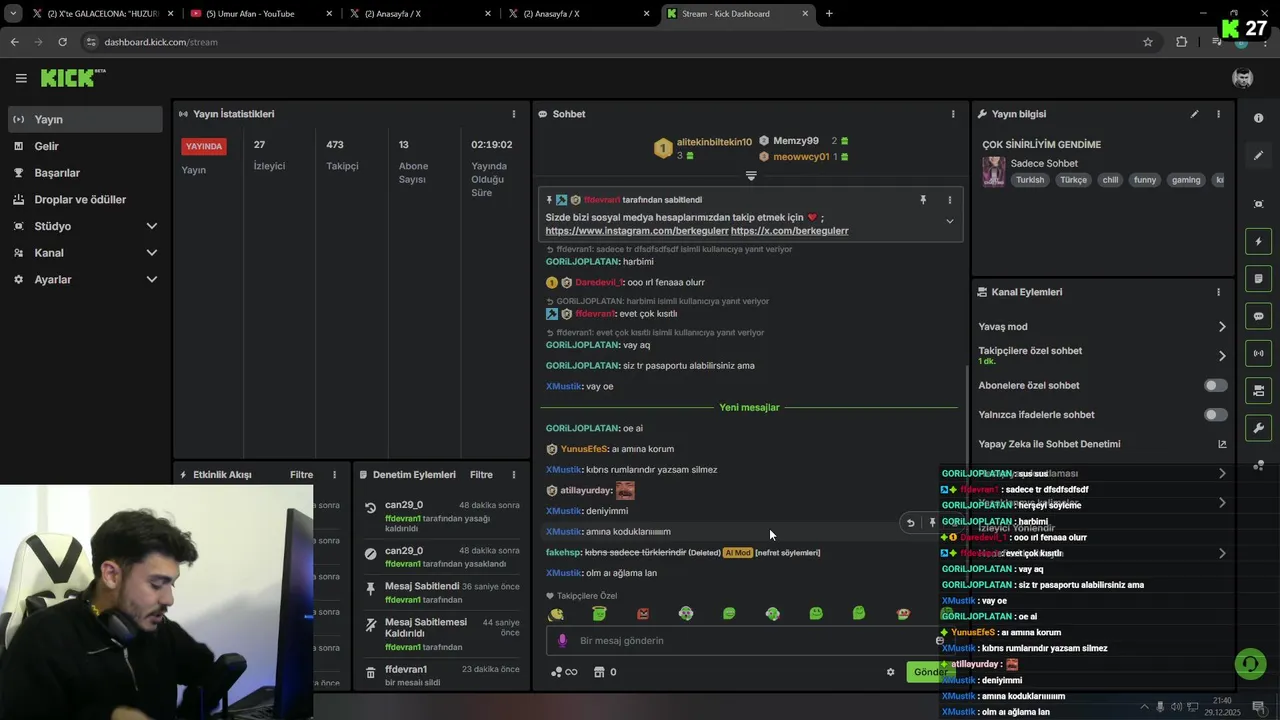
Task: Unpin the pinned chat message
Action: tap(923, 200)
